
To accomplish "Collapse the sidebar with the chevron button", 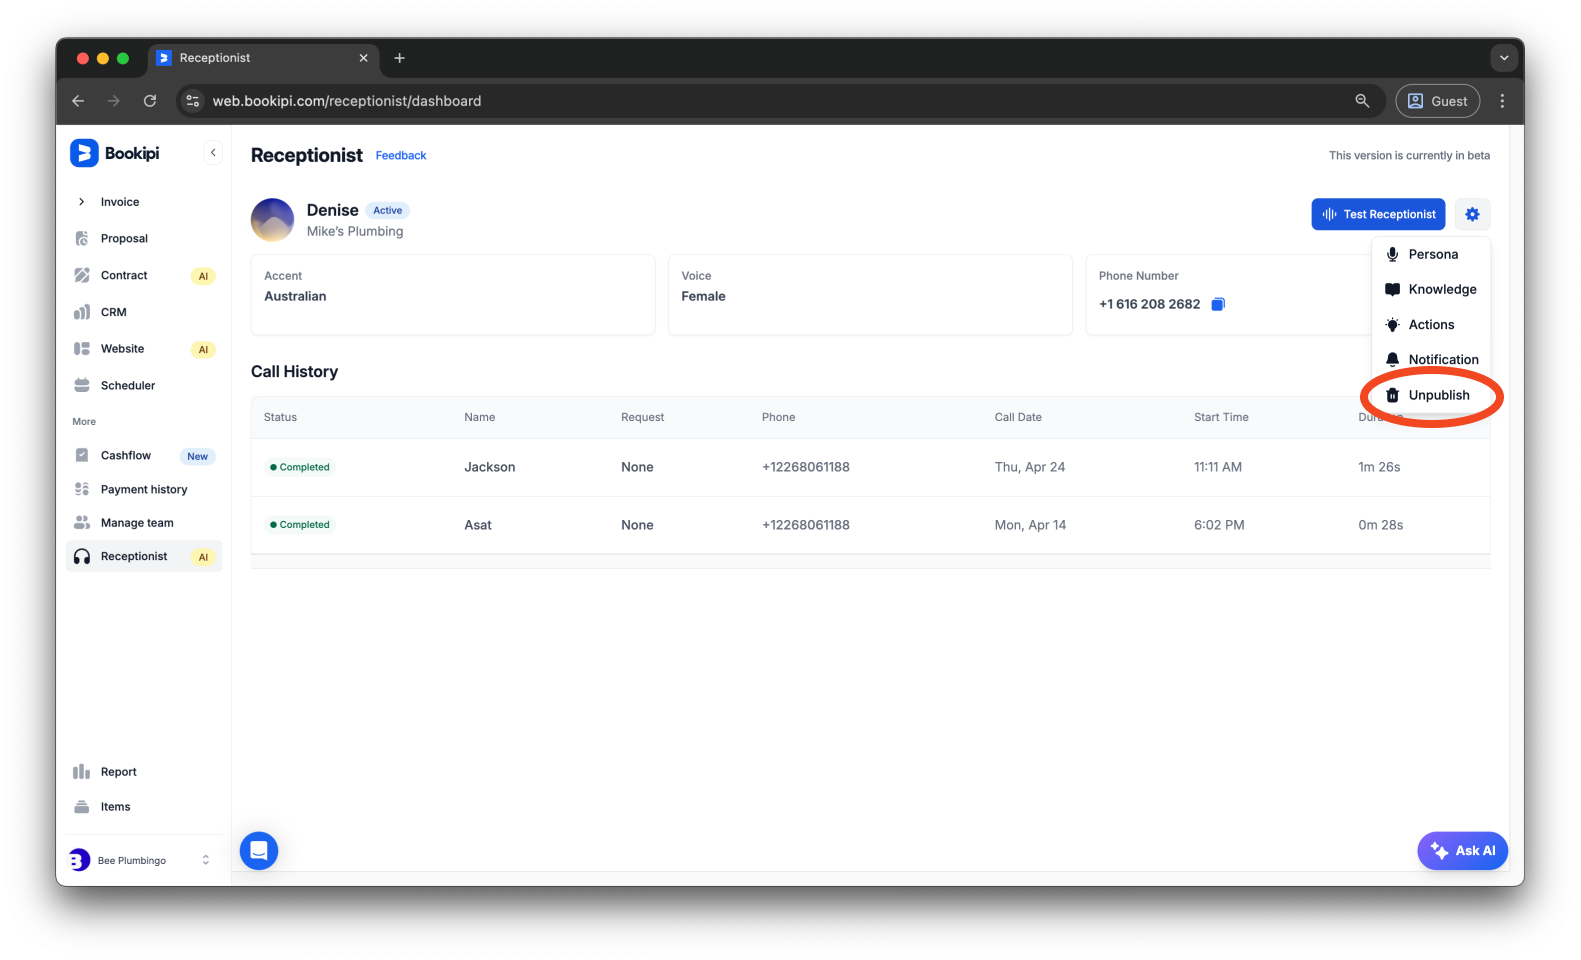I will [x=213, y=153].
